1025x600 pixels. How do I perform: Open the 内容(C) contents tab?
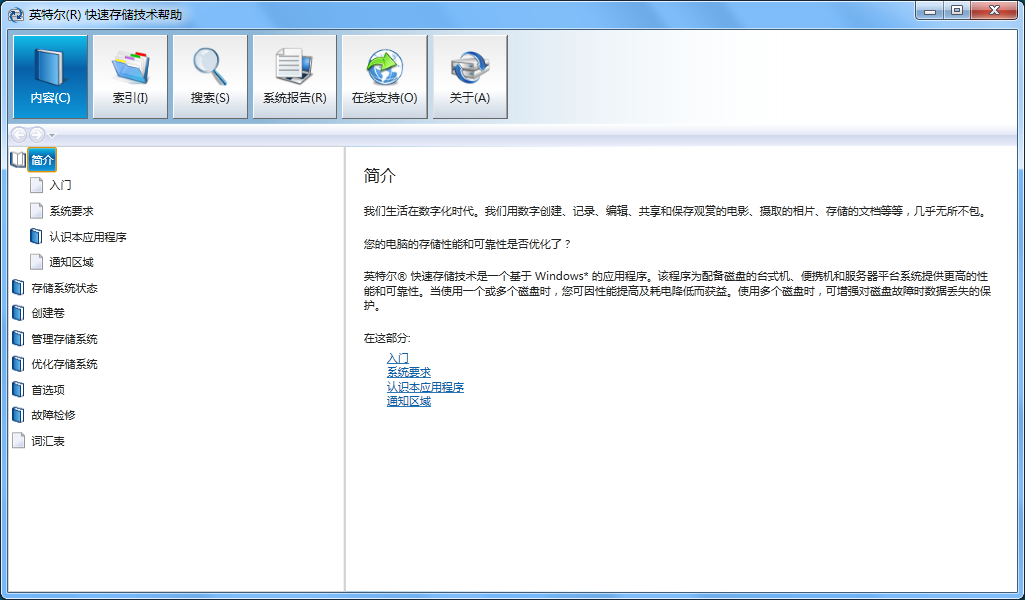point(50,77)
